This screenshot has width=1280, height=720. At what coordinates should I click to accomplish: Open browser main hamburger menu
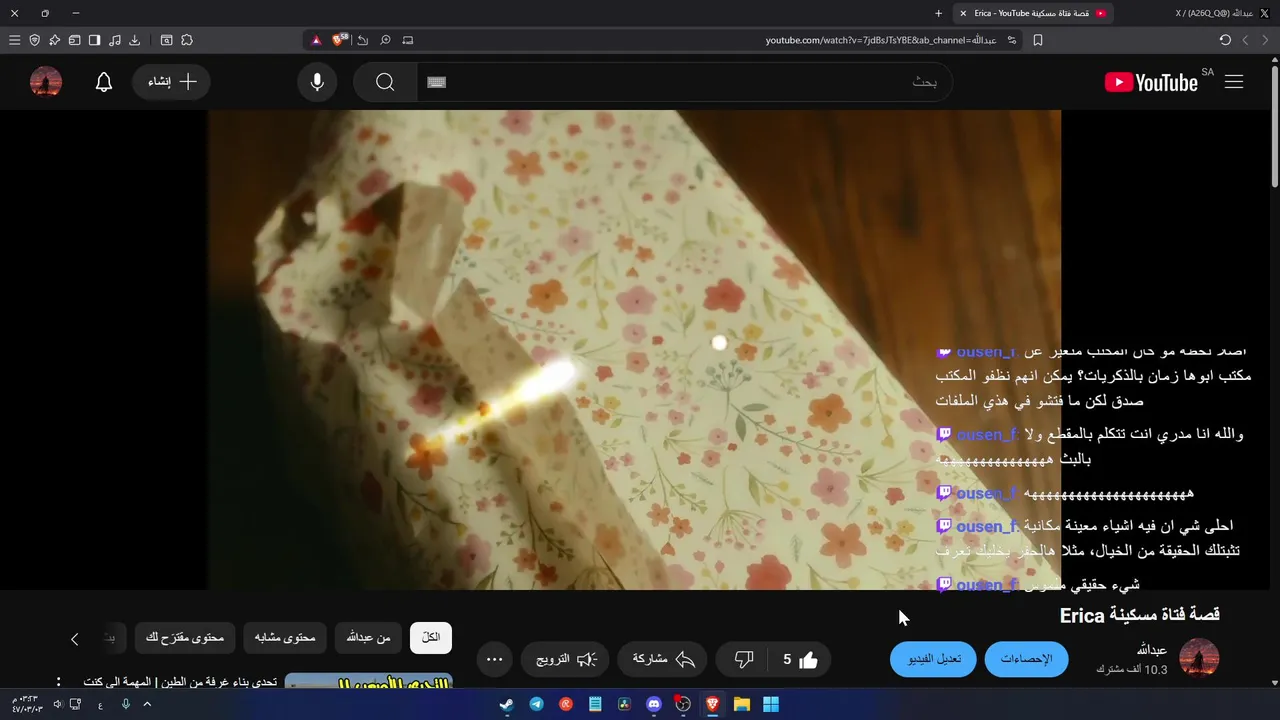14,40
